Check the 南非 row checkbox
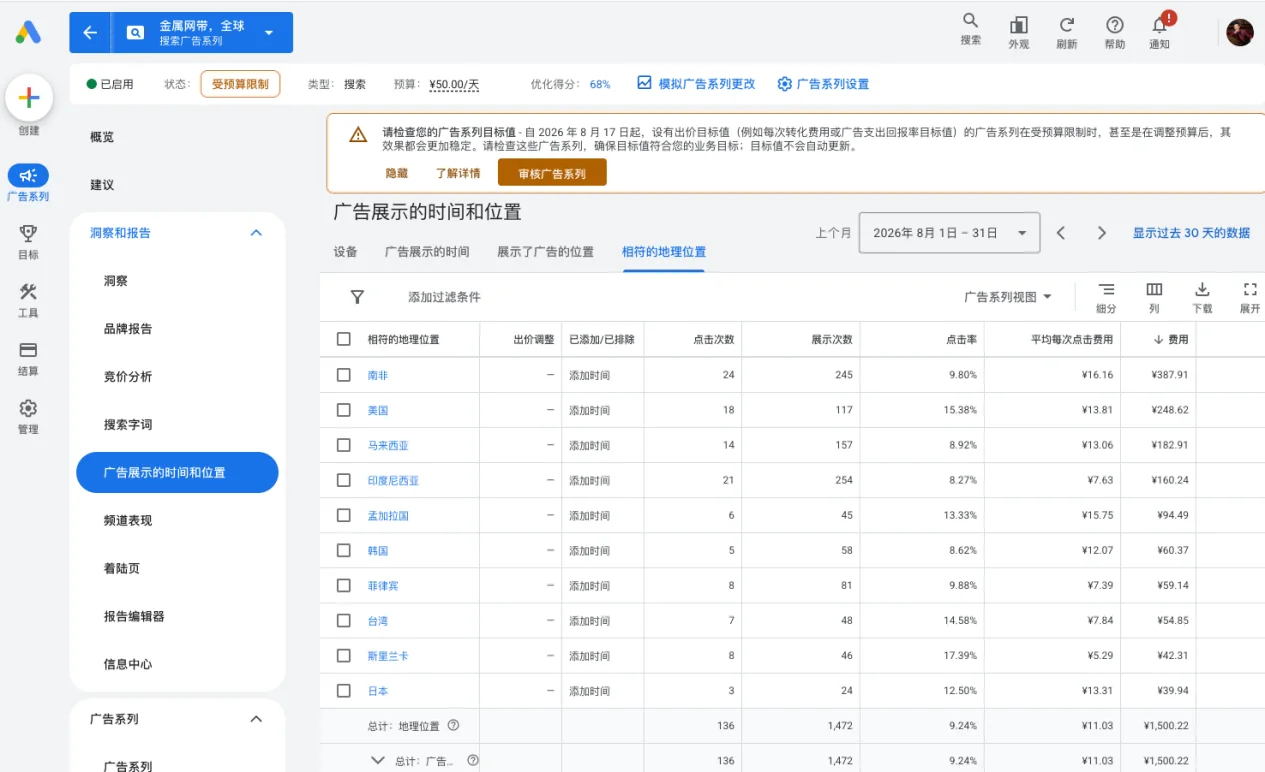 [344, 375]
